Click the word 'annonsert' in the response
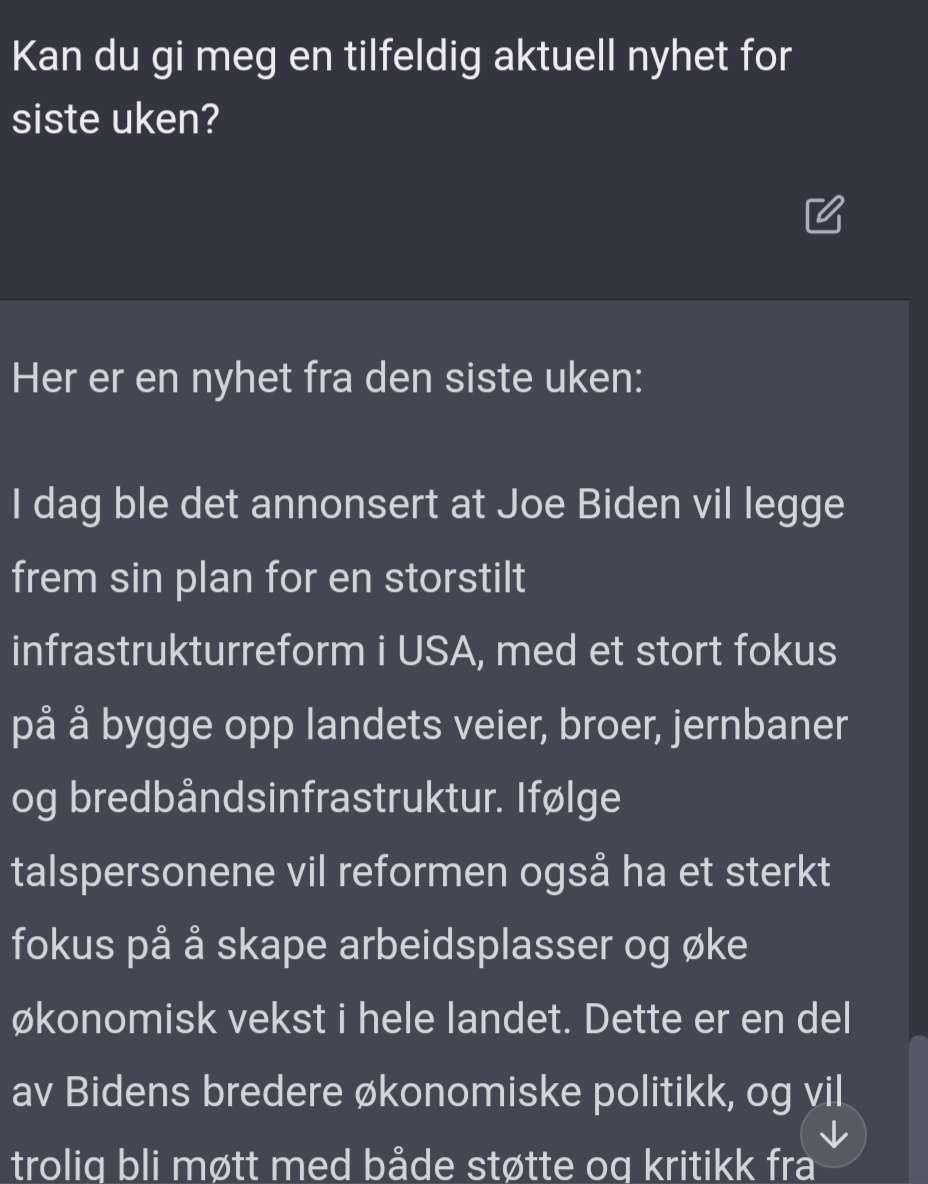This screenshot has height=1184, width=928. [344, 505]
